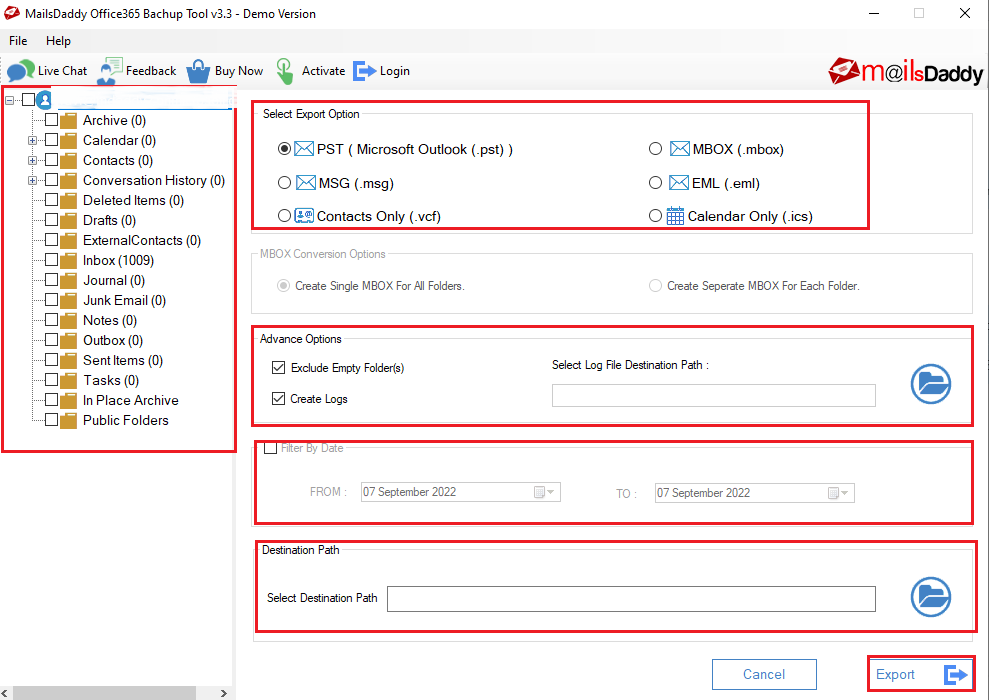Click the MBOX envelope icon
This screenshot has width=989, height=700.
pos(679,149)
